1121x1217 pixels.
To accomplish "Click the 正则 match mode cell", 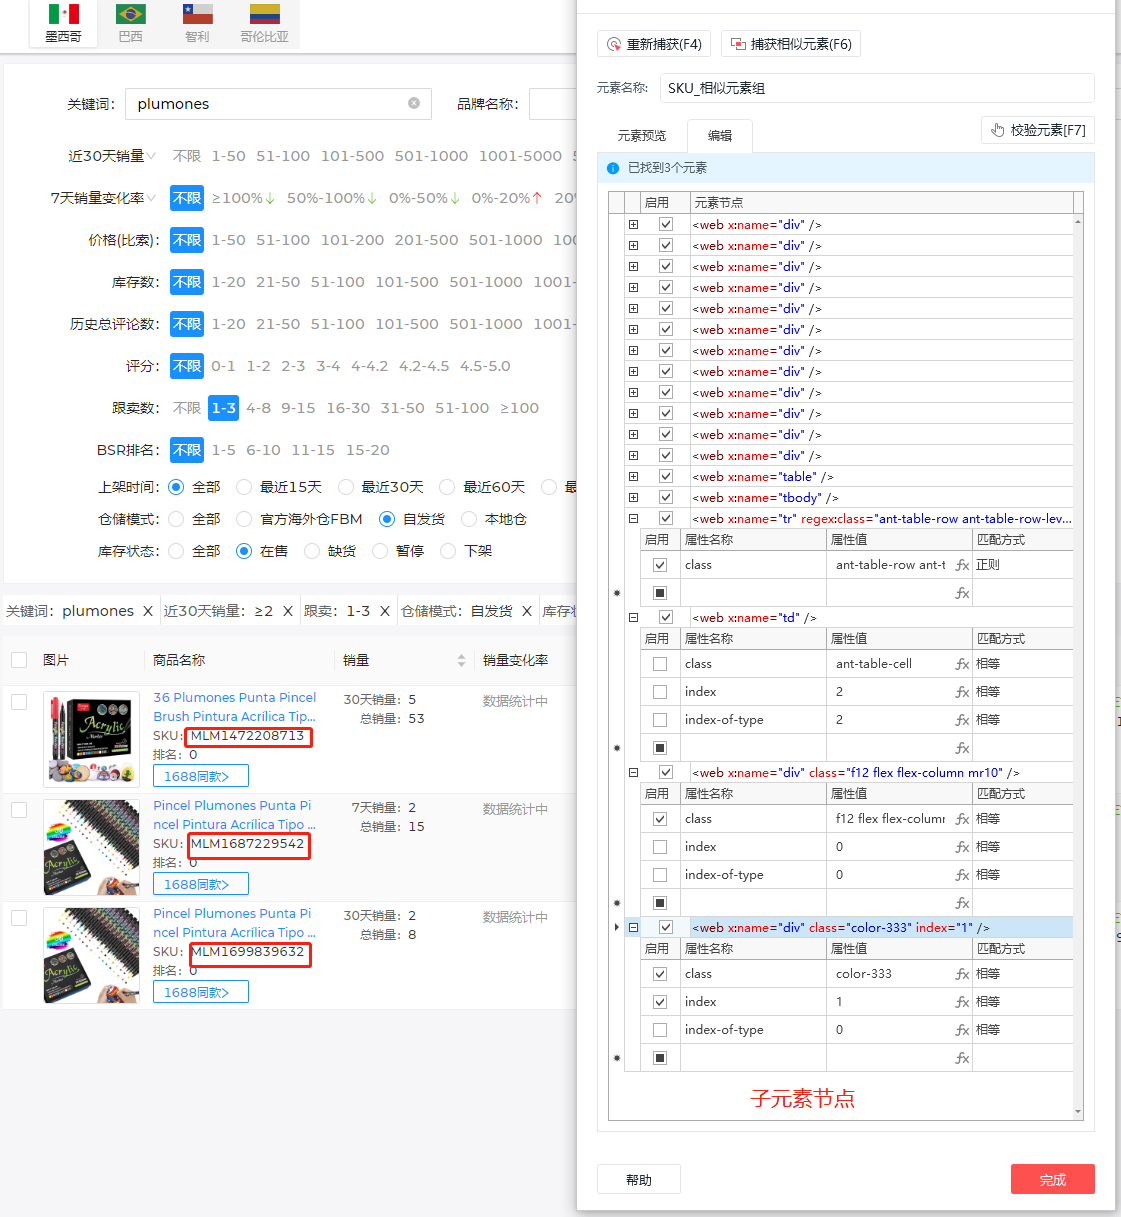I will coord(1022,565).
